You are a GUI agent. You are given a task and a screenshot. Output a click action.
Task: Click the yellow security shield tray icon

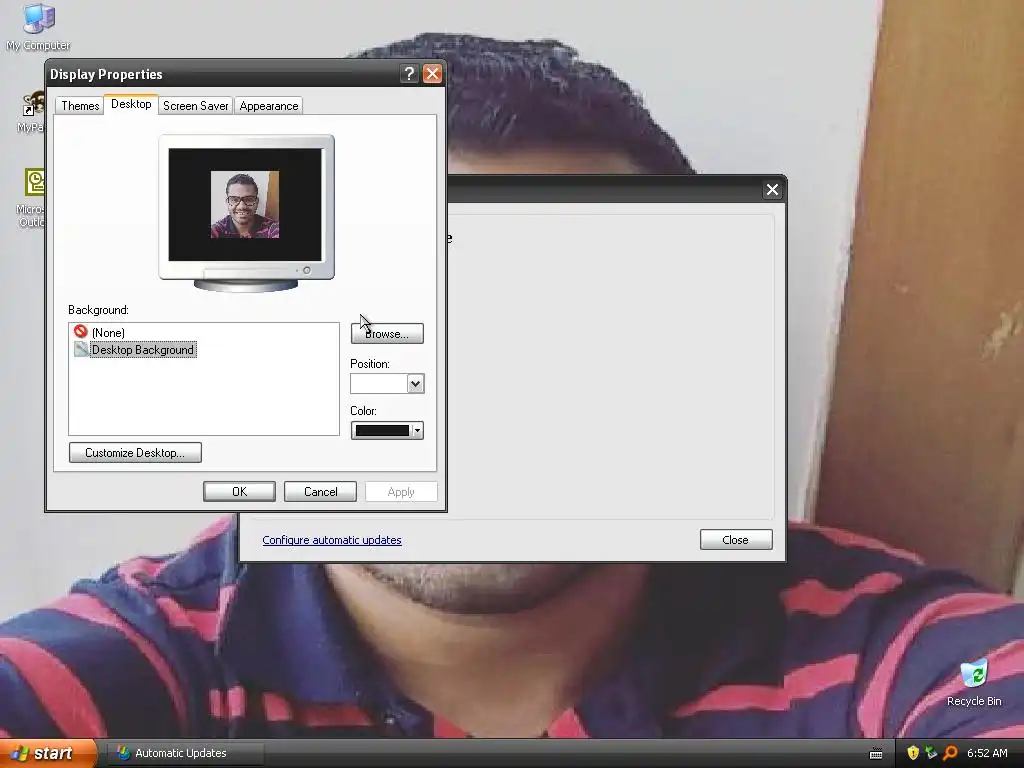913,753
